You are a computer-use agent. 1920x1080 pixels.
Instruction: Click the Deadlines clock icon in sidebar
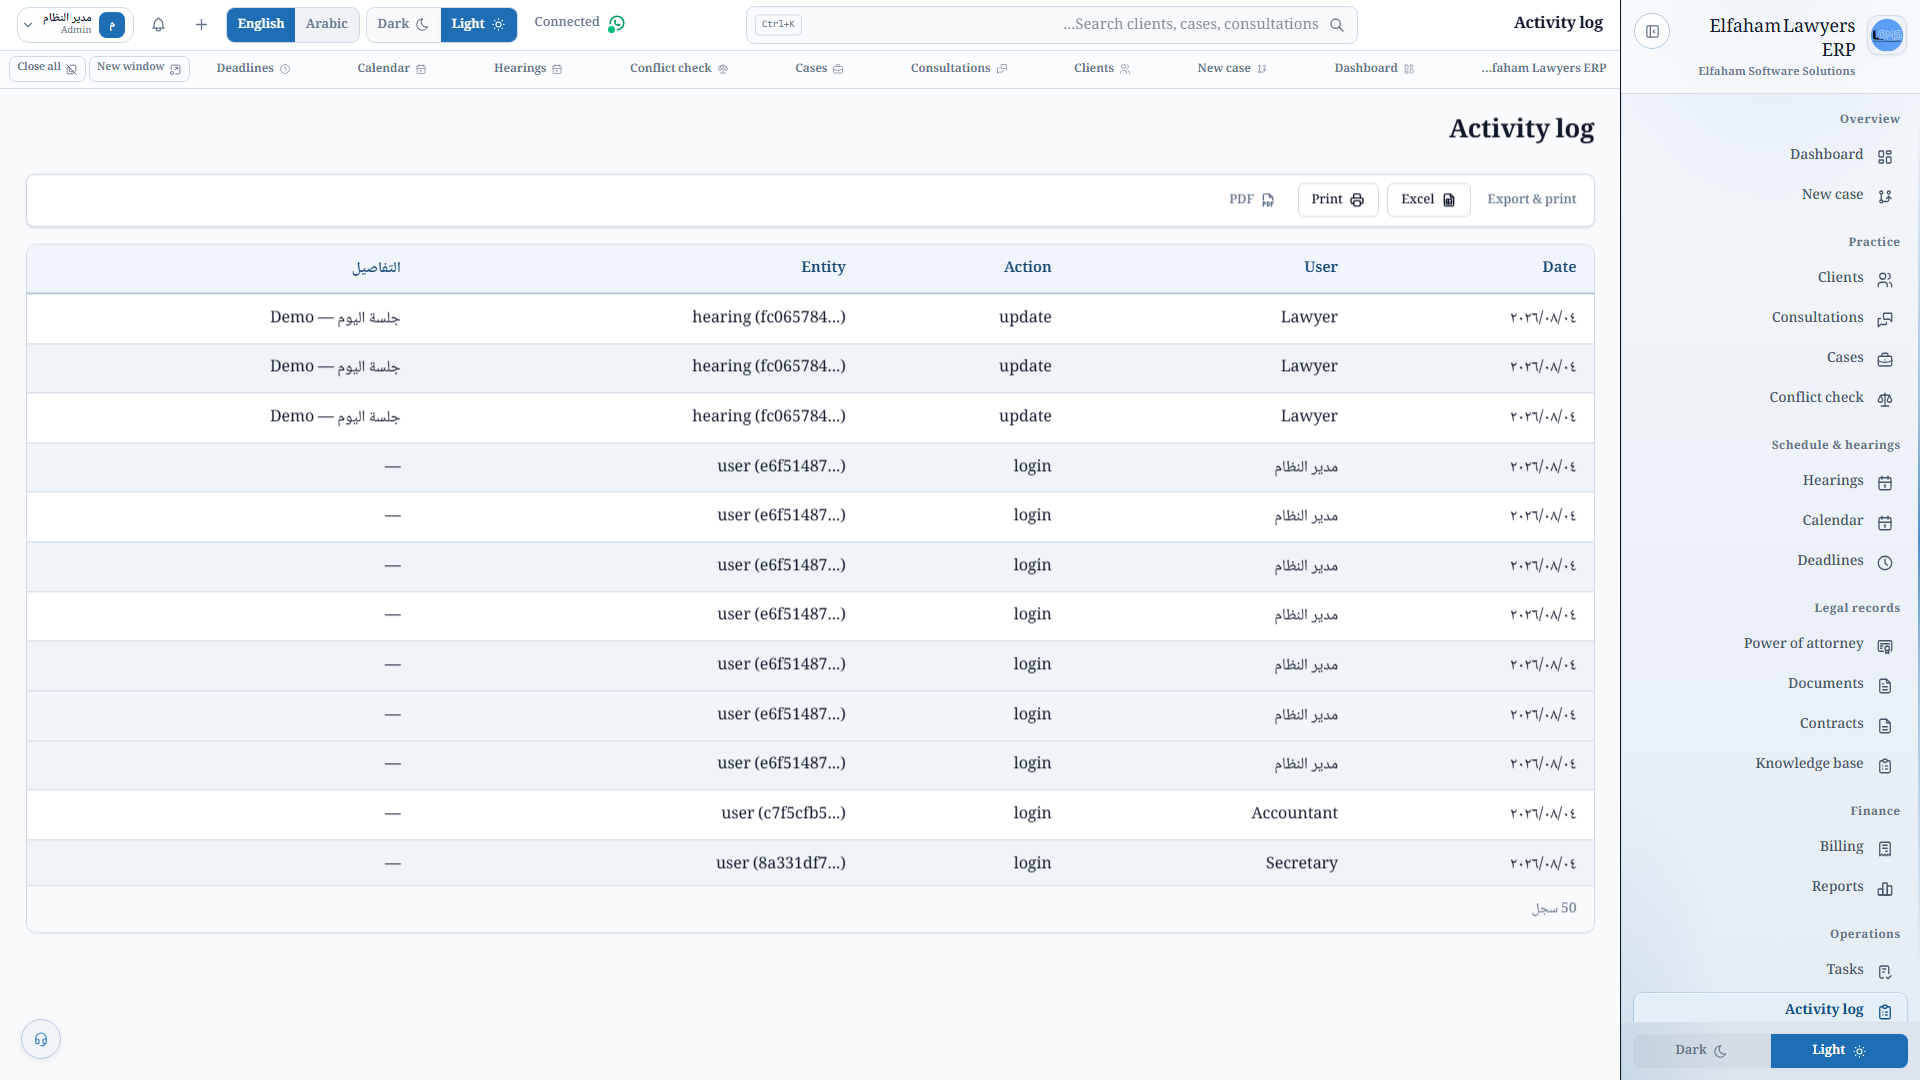[1885, 563]
